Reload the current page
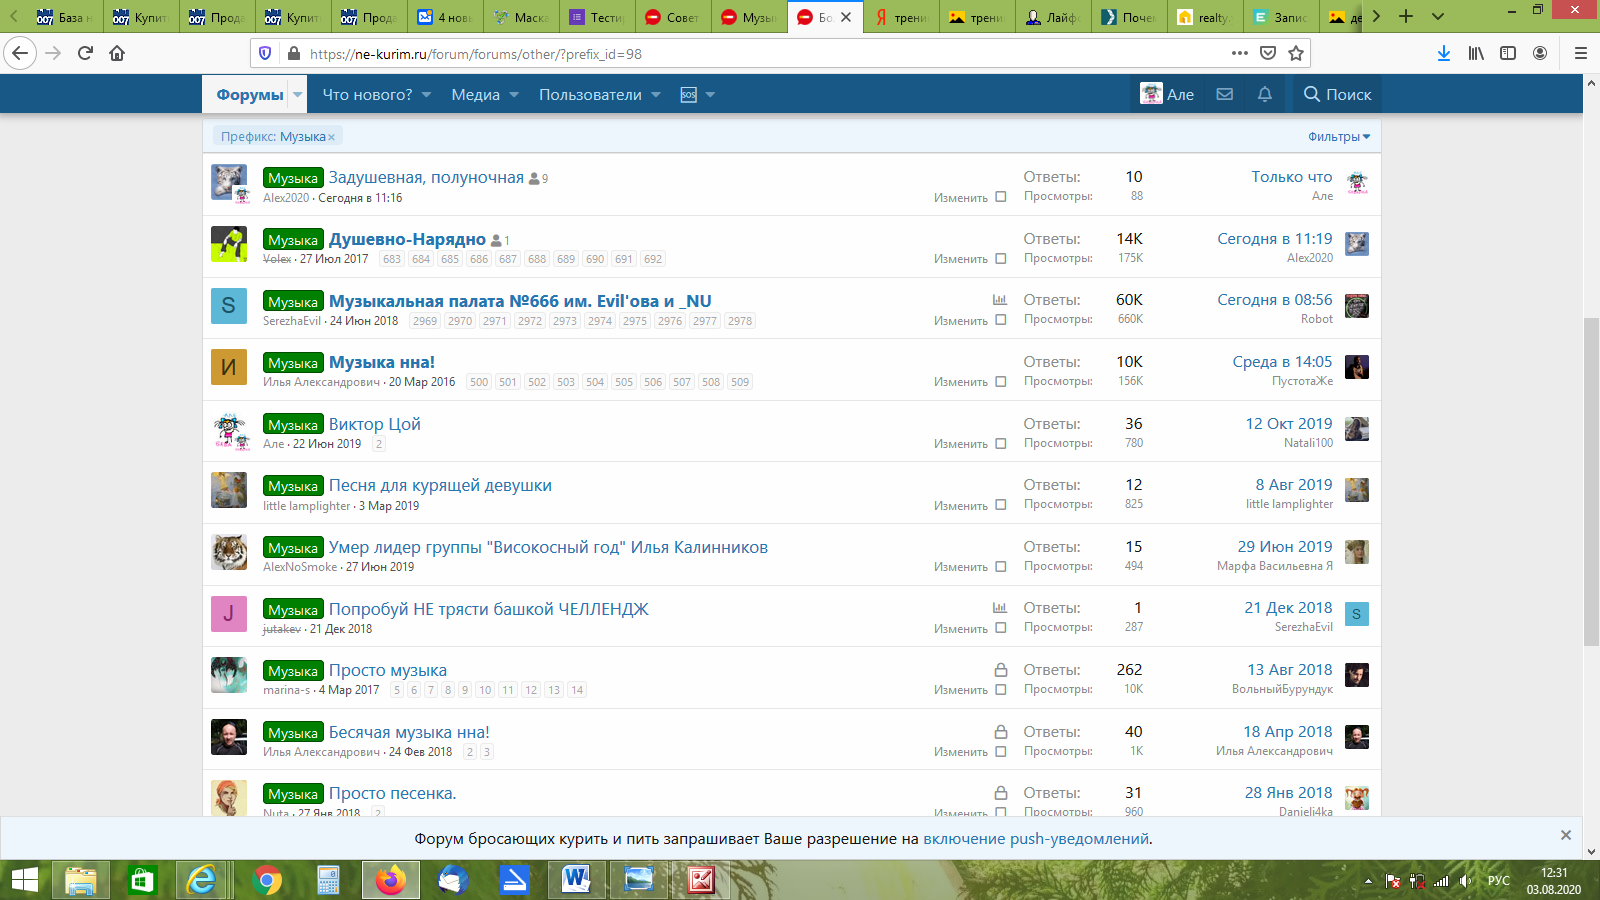1600x900 pixels. [x=85, y=53]
